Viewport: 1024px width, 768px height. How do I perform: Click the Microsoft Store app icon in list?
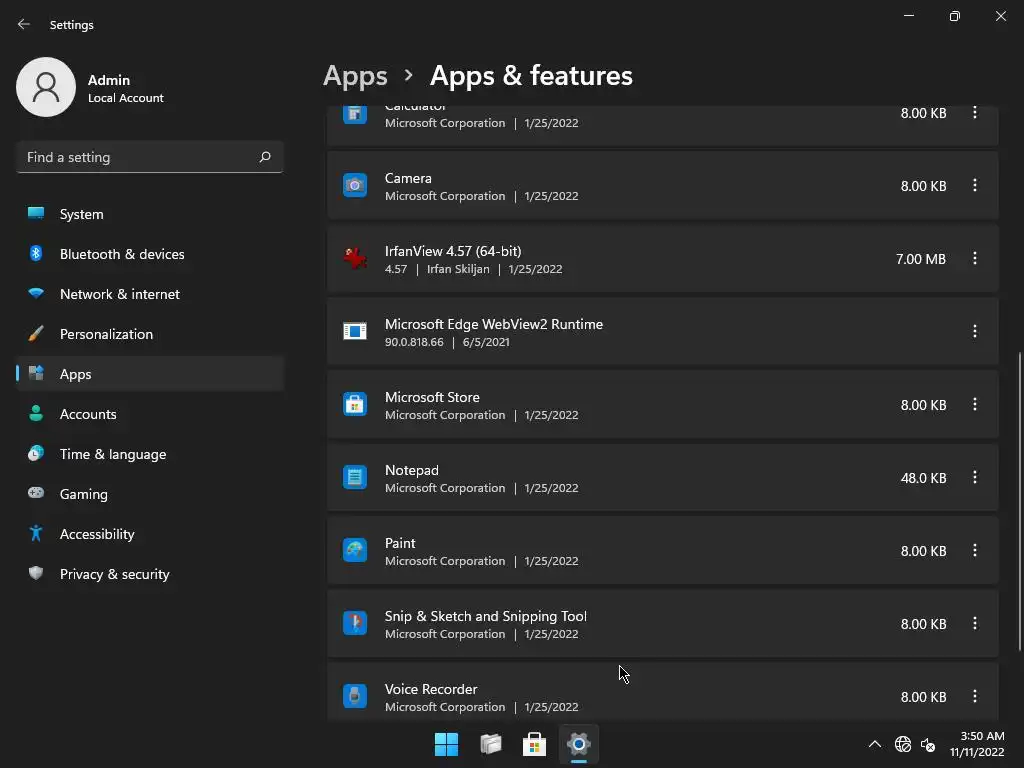pyautogui.click(x=355, y=405)
